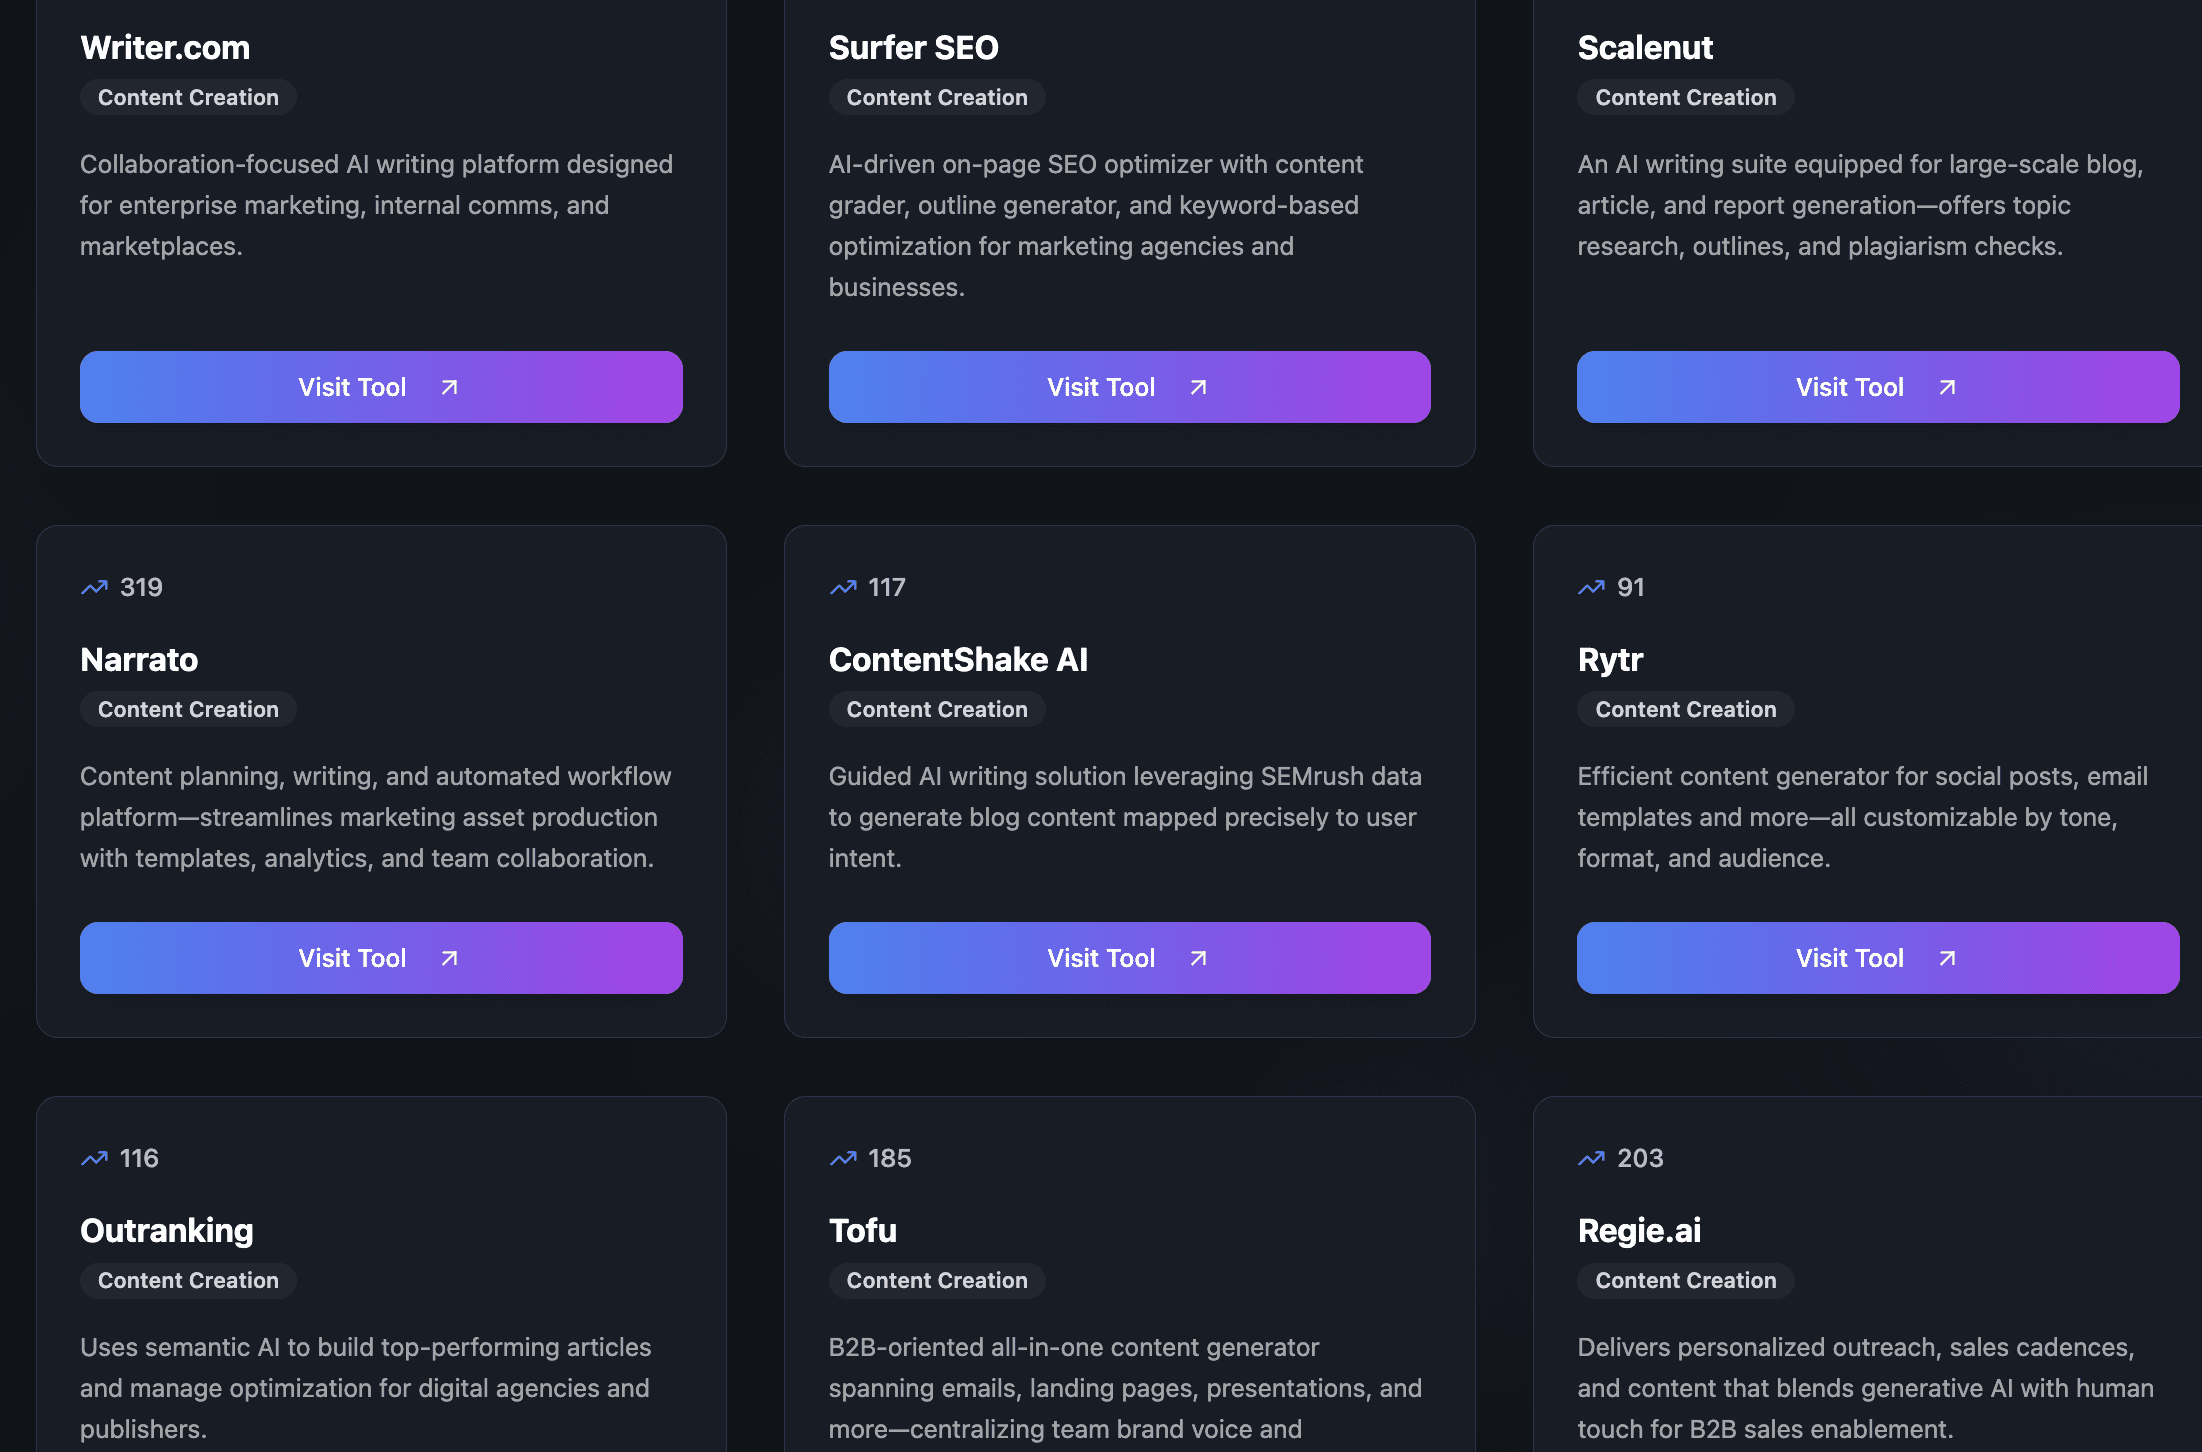Select the Scalenut heading

coord(1645,48)
